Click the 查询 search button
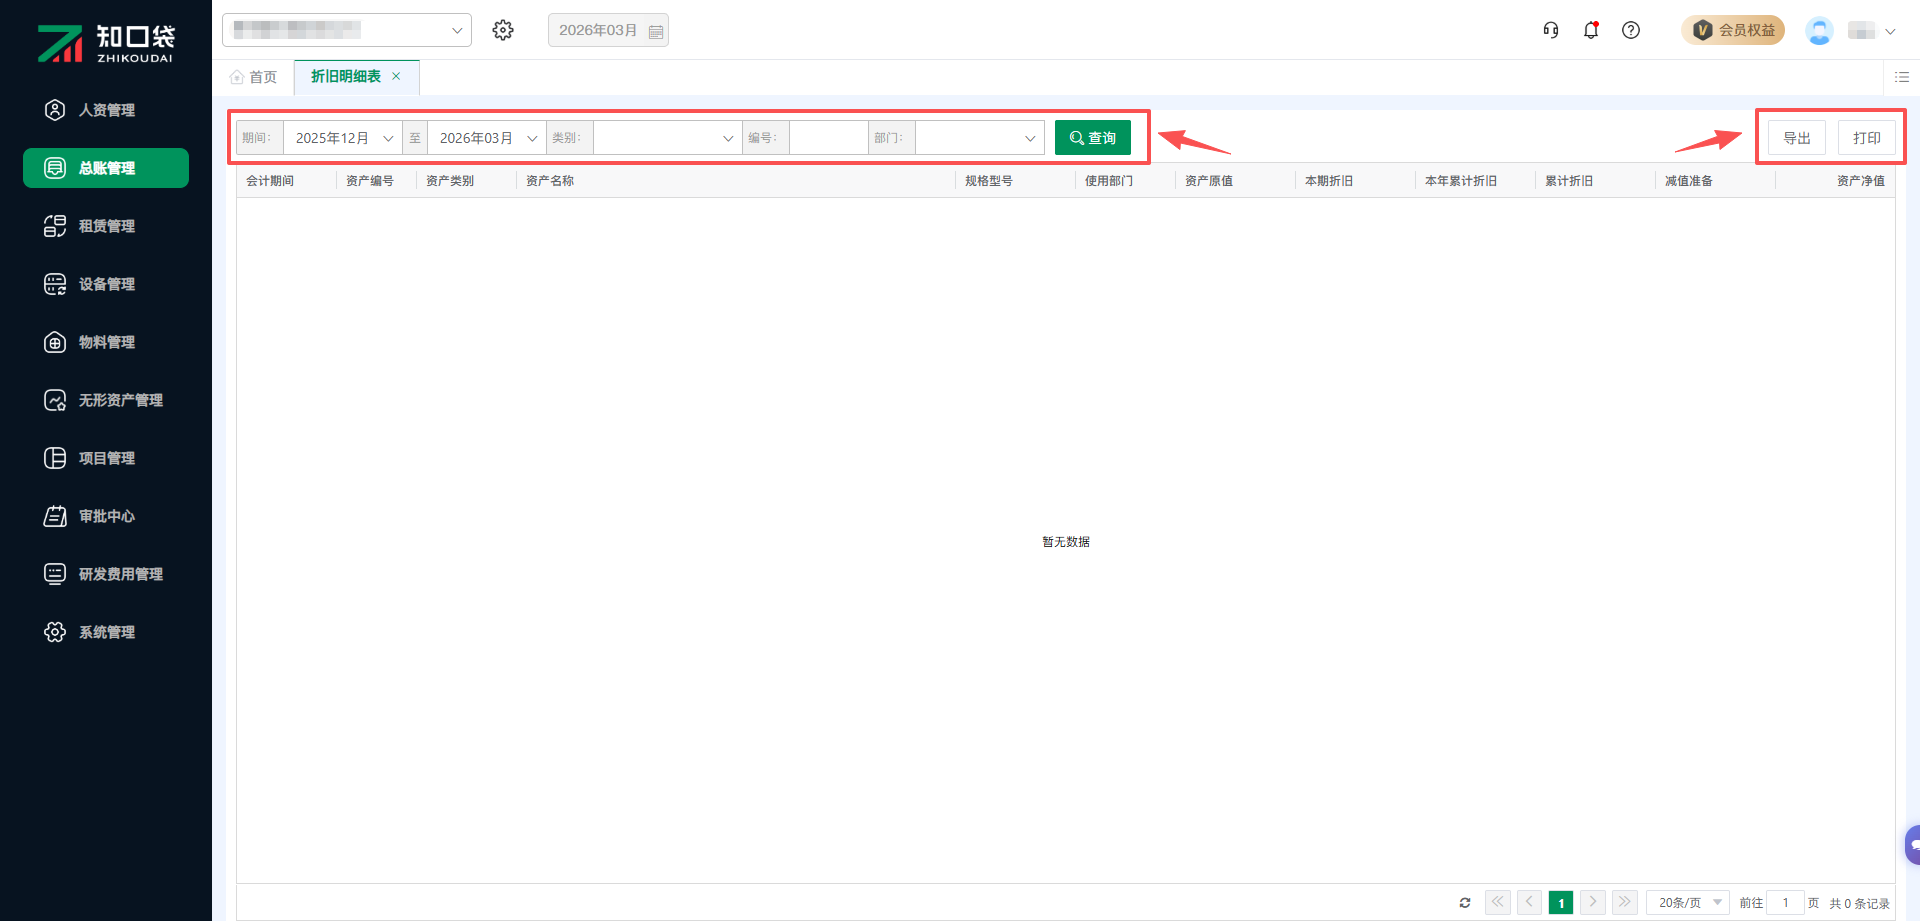 (1093, 138)
